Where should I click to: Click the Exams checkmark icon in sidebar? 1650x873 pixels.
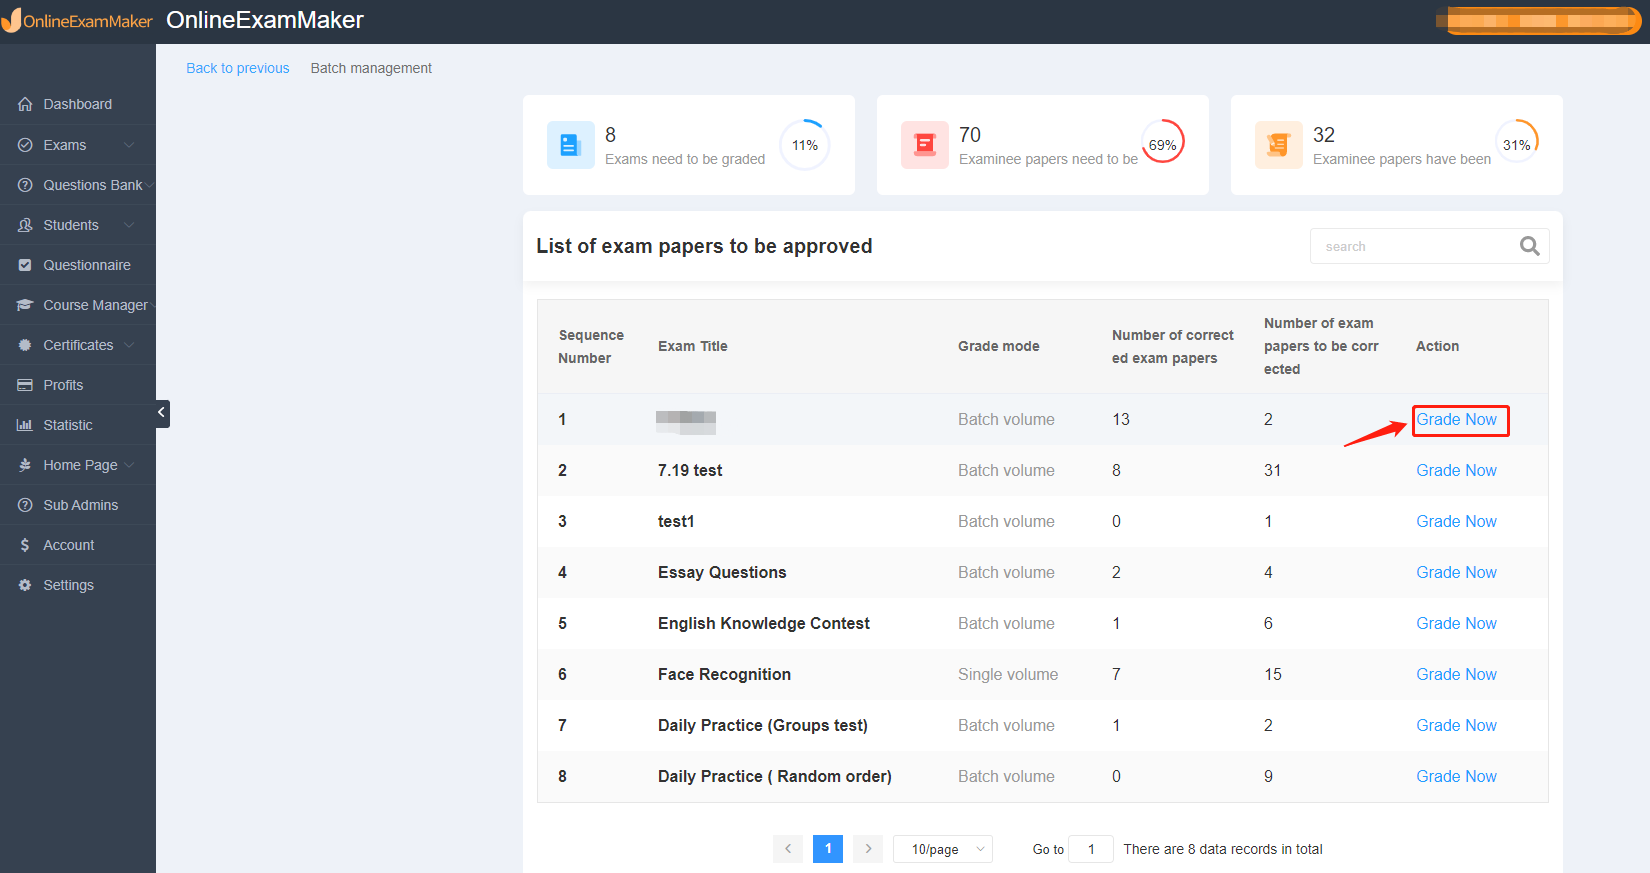pos(25,145)
